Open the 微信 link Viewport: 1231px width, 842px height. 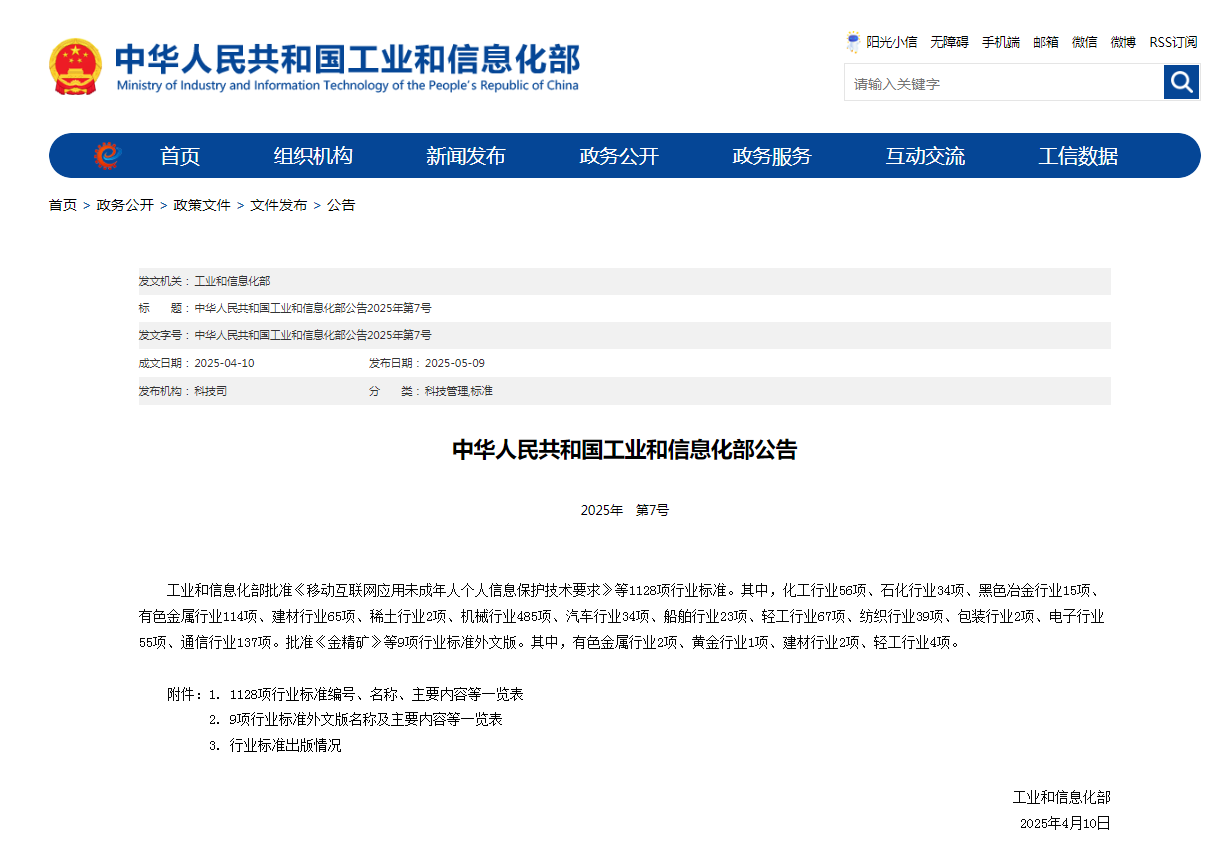click(1085, 42)
